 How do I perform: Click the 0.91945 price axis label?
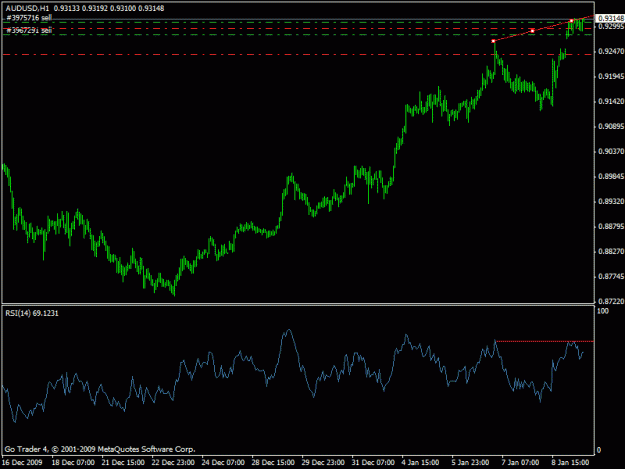coord(611,77)
